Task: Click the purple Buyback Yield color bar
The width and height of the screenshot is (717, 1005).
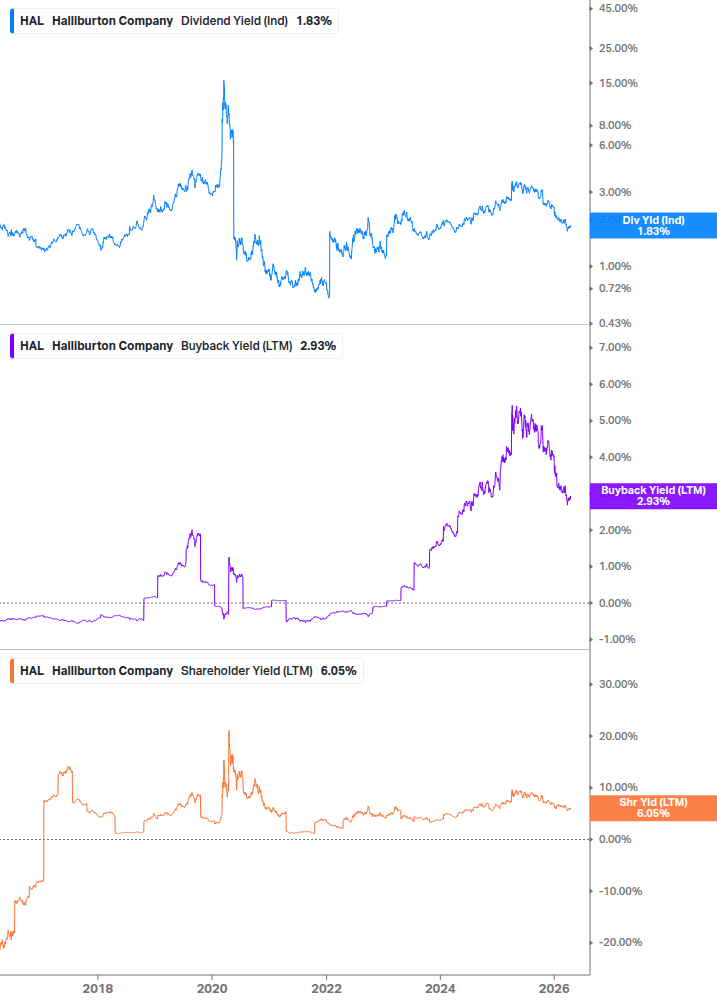Action: click(x=12, y=346)
